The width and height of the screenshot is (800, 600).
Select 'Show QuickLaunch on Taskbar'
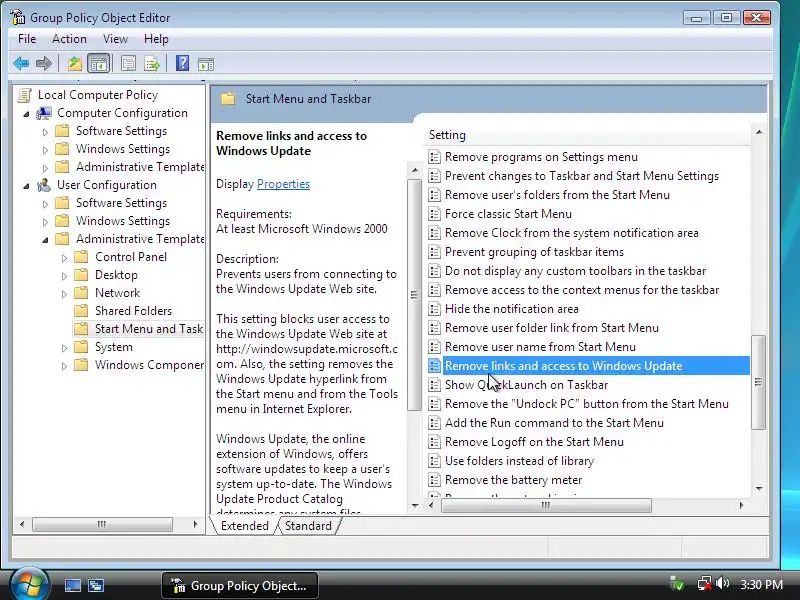click(526, 385)
